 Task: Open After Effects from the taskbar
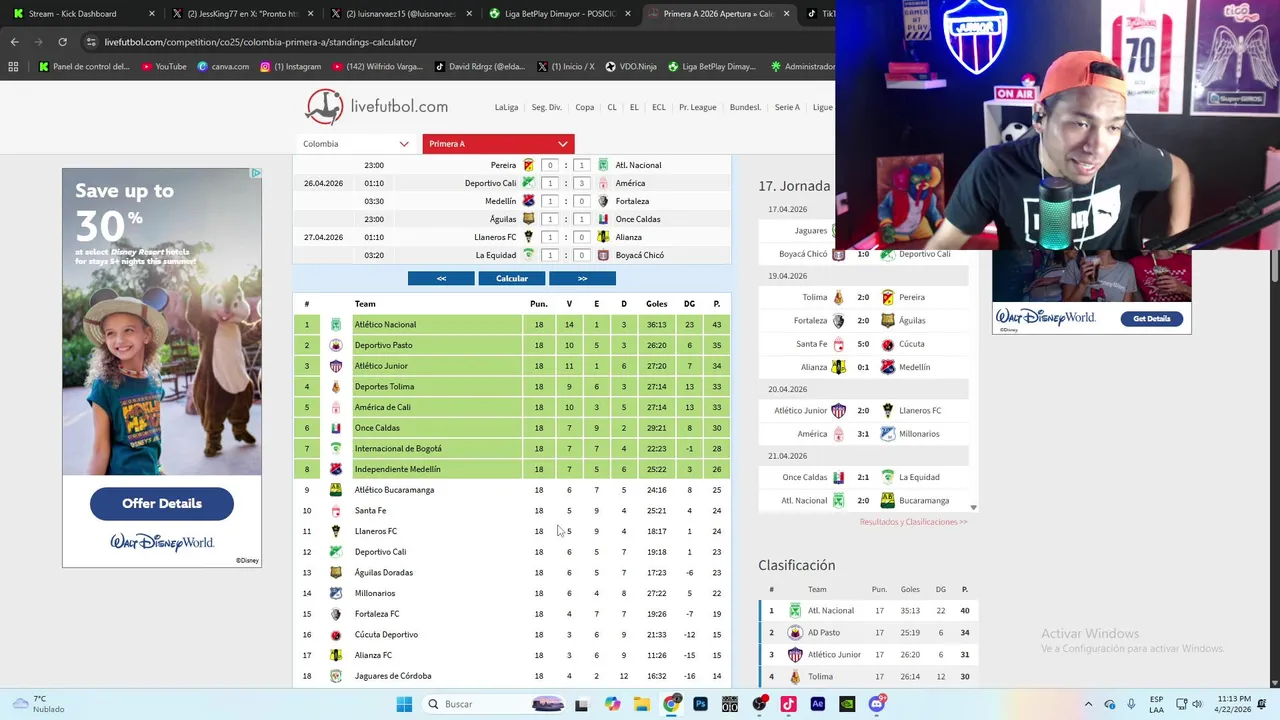click(817, 704)
